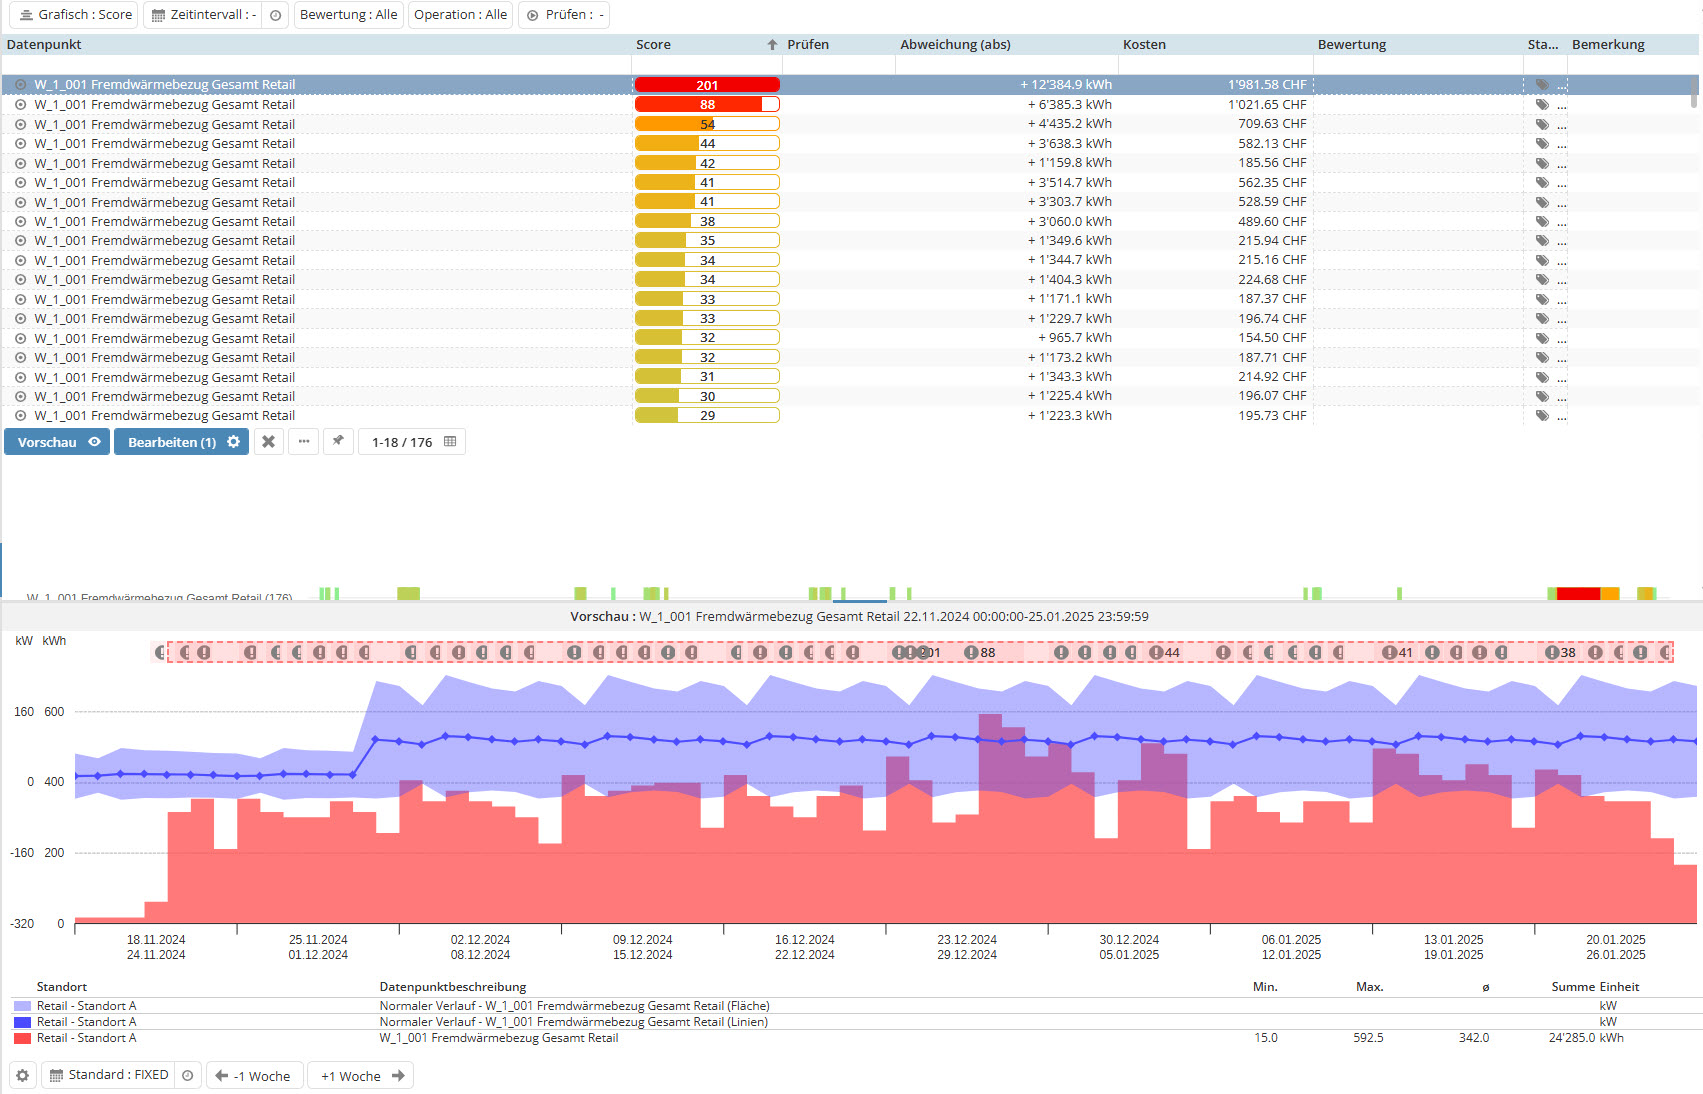Open the three-dots more options button
The height and width of the screenshot is (1094, 1703).
click(x=303, y=442)
